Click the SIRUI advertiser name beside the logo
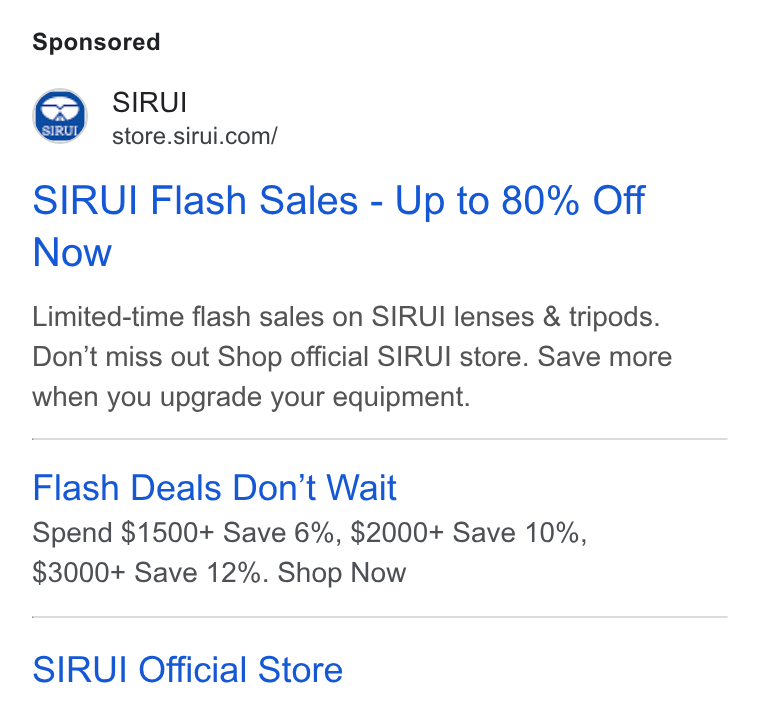 pyautogui.click(x=149, y=102)
